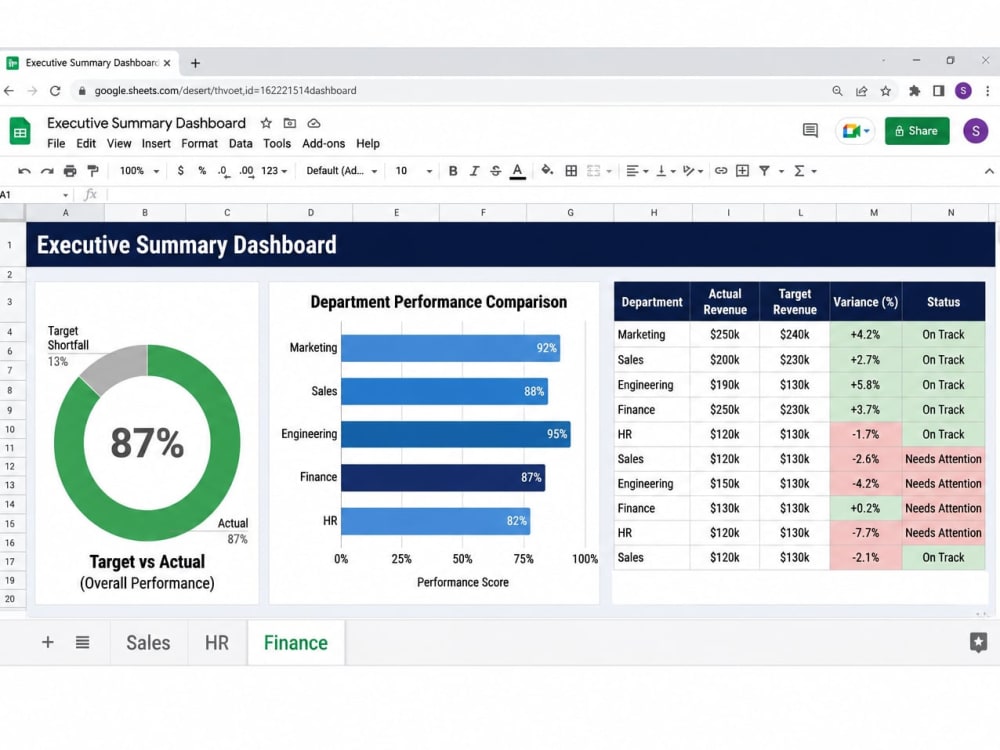Open the font size 10 dropdown
Image resolution: width=1000 pixels, height=750 pixels.
pos(413,171)
